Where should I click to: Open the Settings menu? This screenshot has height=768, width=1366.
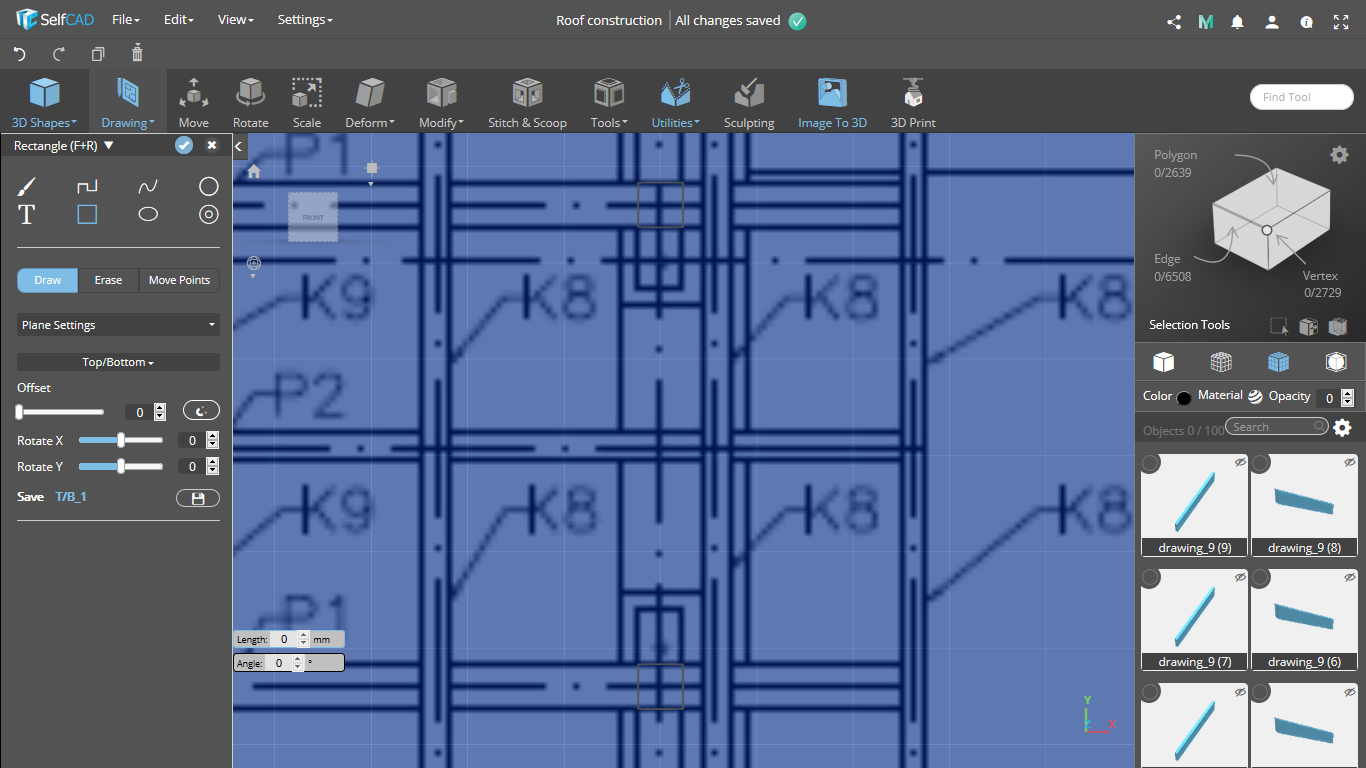[305, 20]
